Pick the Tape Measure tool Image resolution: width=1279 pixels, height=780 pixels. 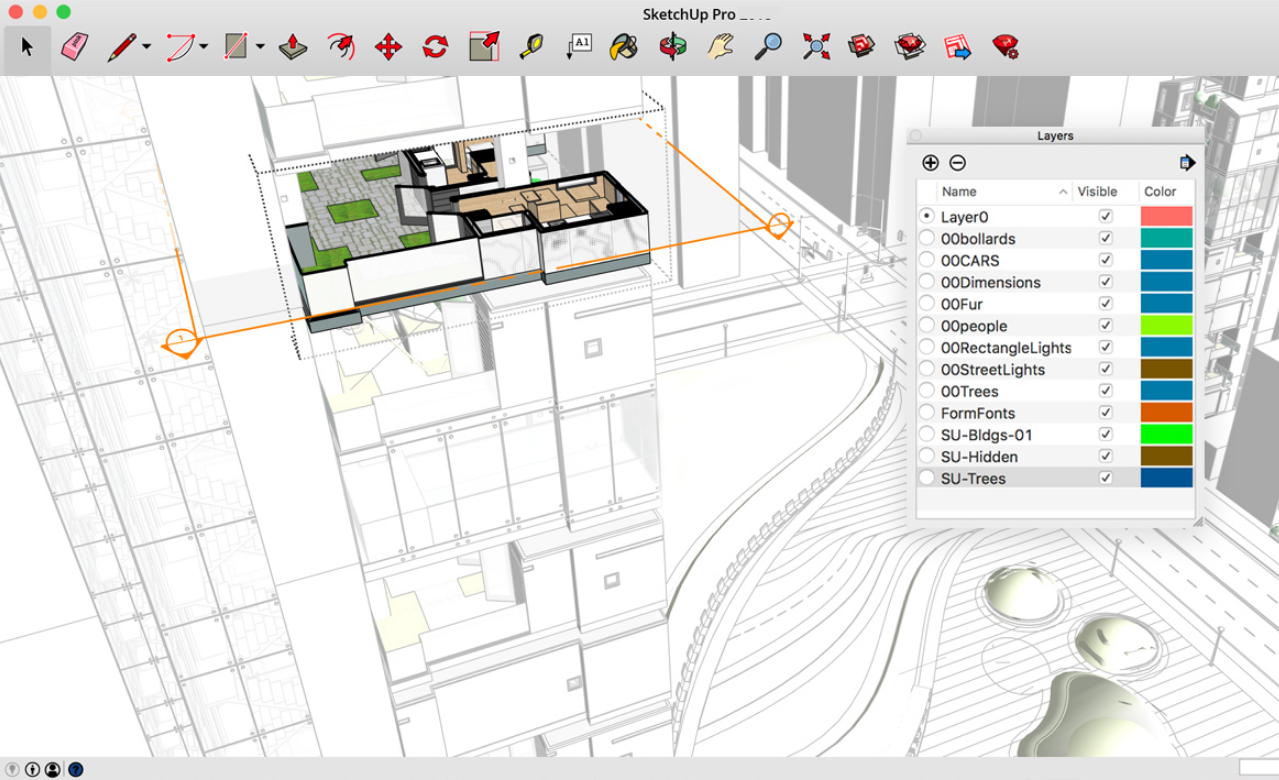tap(531, 47)
